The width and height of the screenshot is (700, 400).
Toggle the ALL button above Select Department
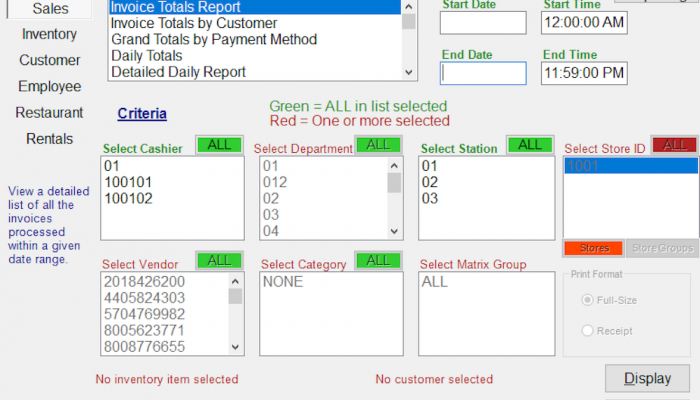tap(378, 145)
